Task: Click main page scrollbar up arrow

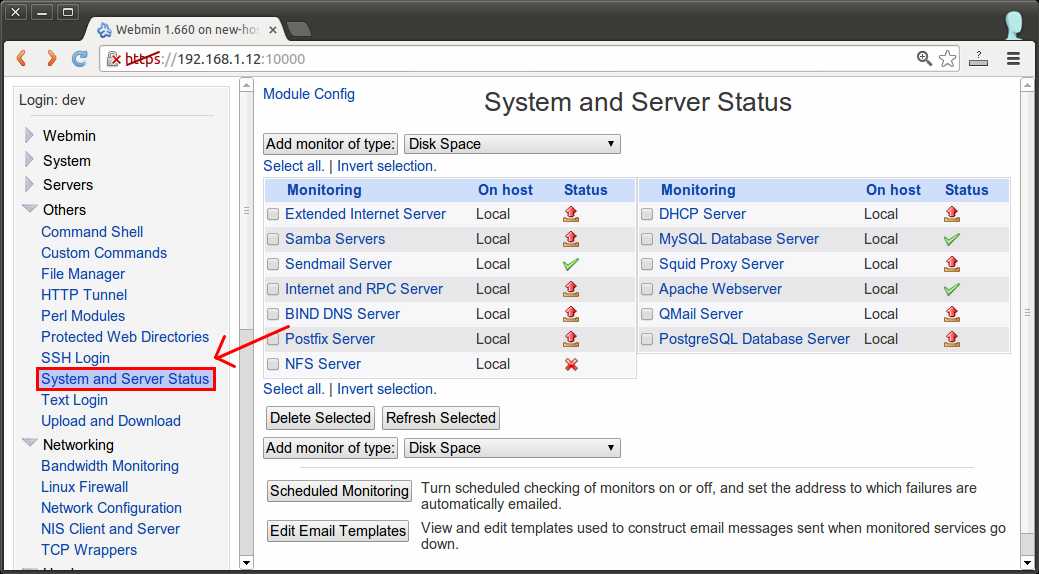Action: click(1026, 86)
